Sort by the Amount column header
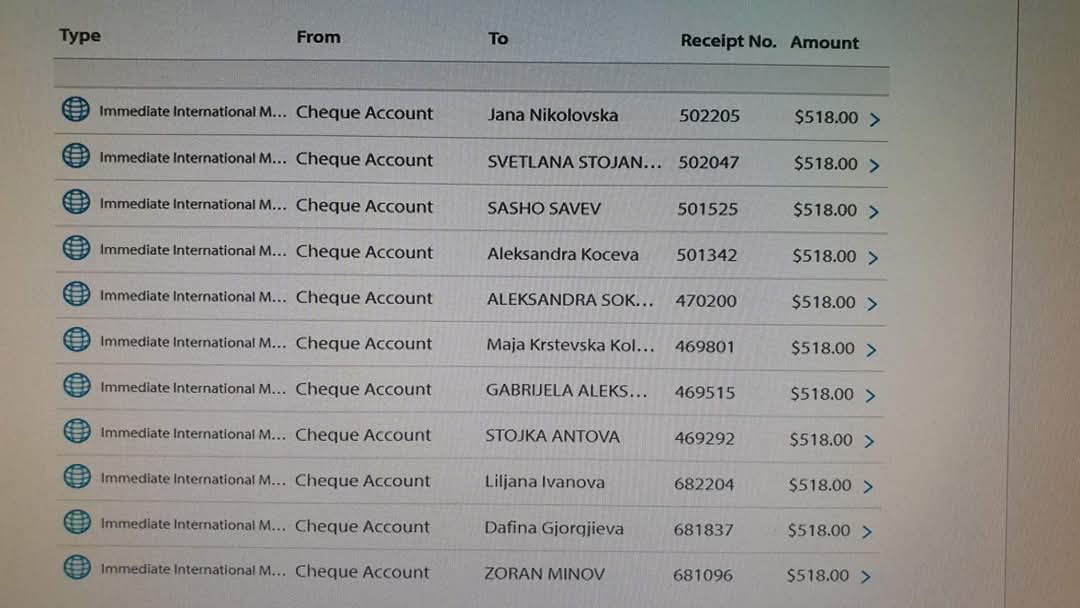Viewport: 1080px width, 608px height. (x=824, y=42)
